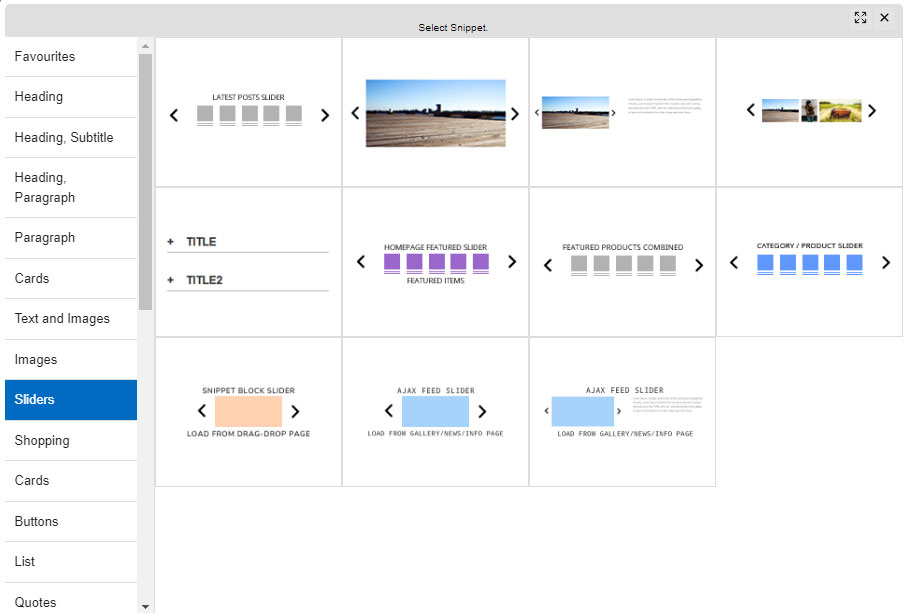Select the Ajax Feed Slider without text

click(435, 411)
